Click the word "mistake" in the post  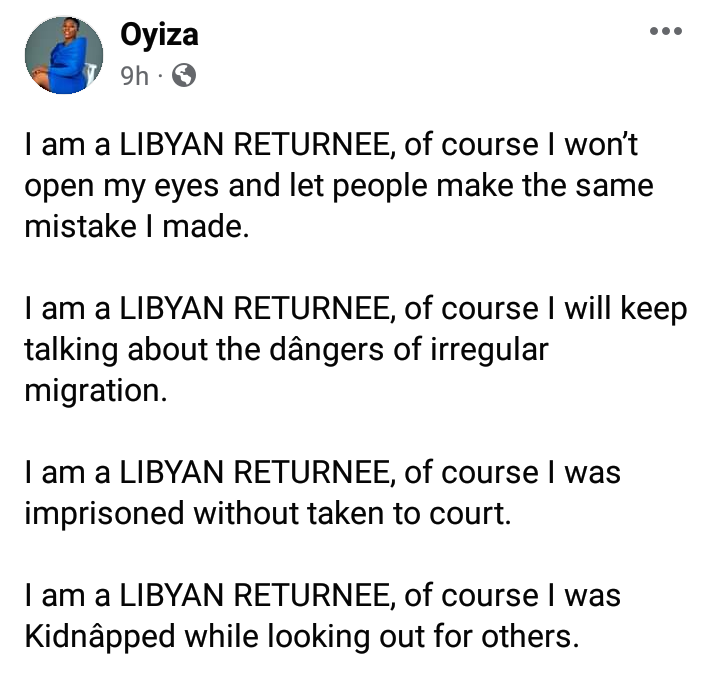[84, 227]
